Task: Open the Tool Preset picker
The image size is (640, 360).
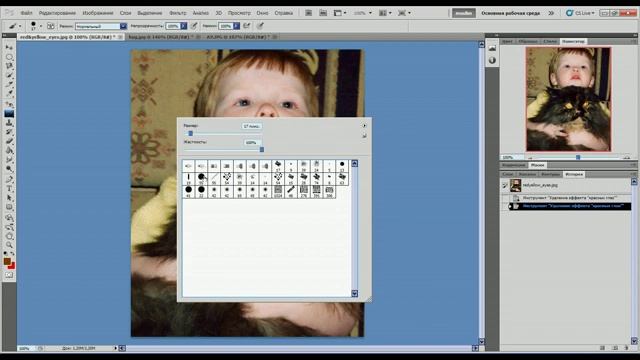Action: 15,26
